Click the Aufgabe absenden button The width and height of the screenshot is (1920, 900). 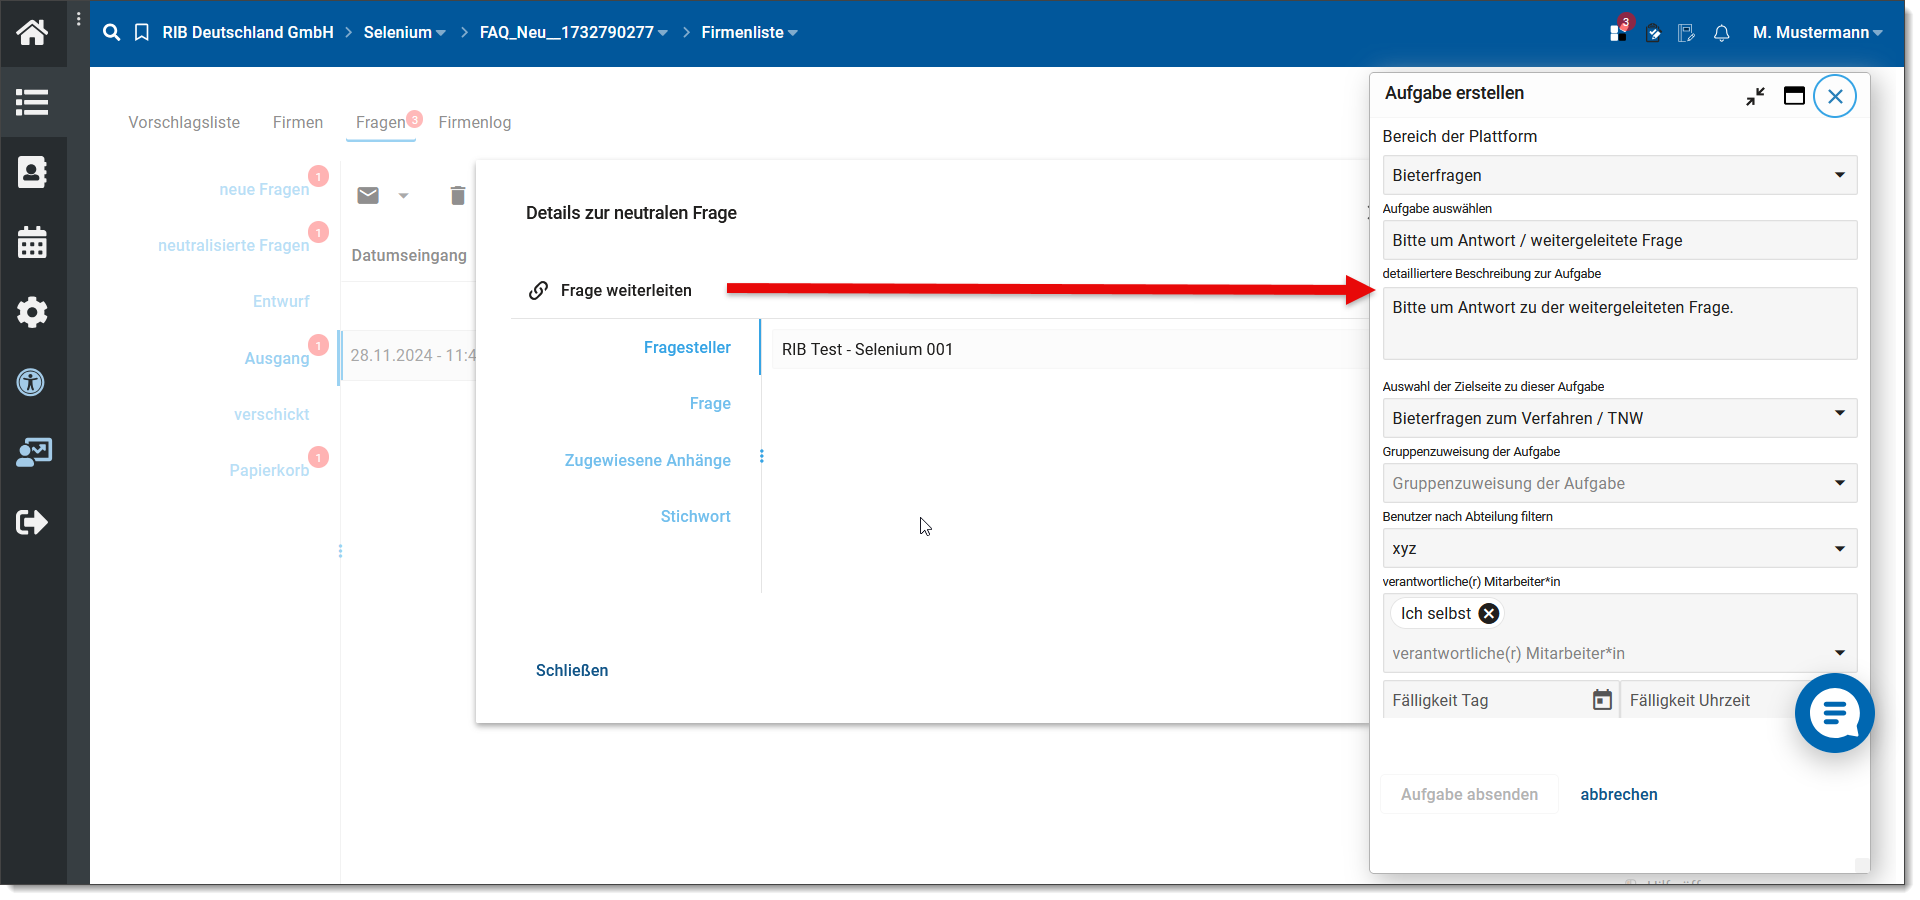click(1469, 794)
